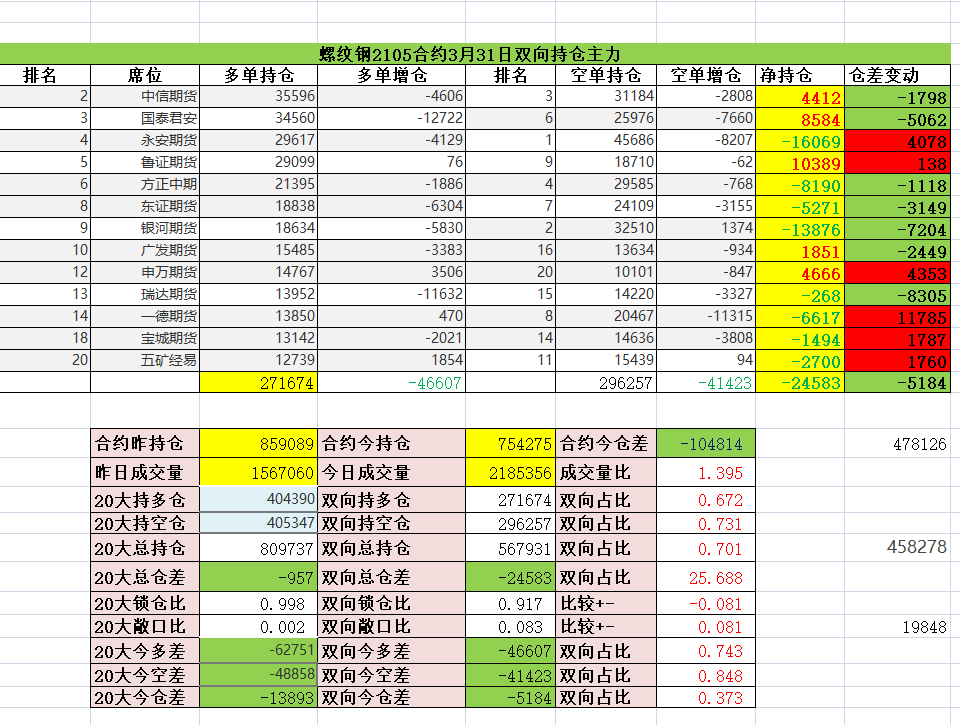
Task: Select the standalone value 478126
Action: pyautogui.click(x=919, y=446)
